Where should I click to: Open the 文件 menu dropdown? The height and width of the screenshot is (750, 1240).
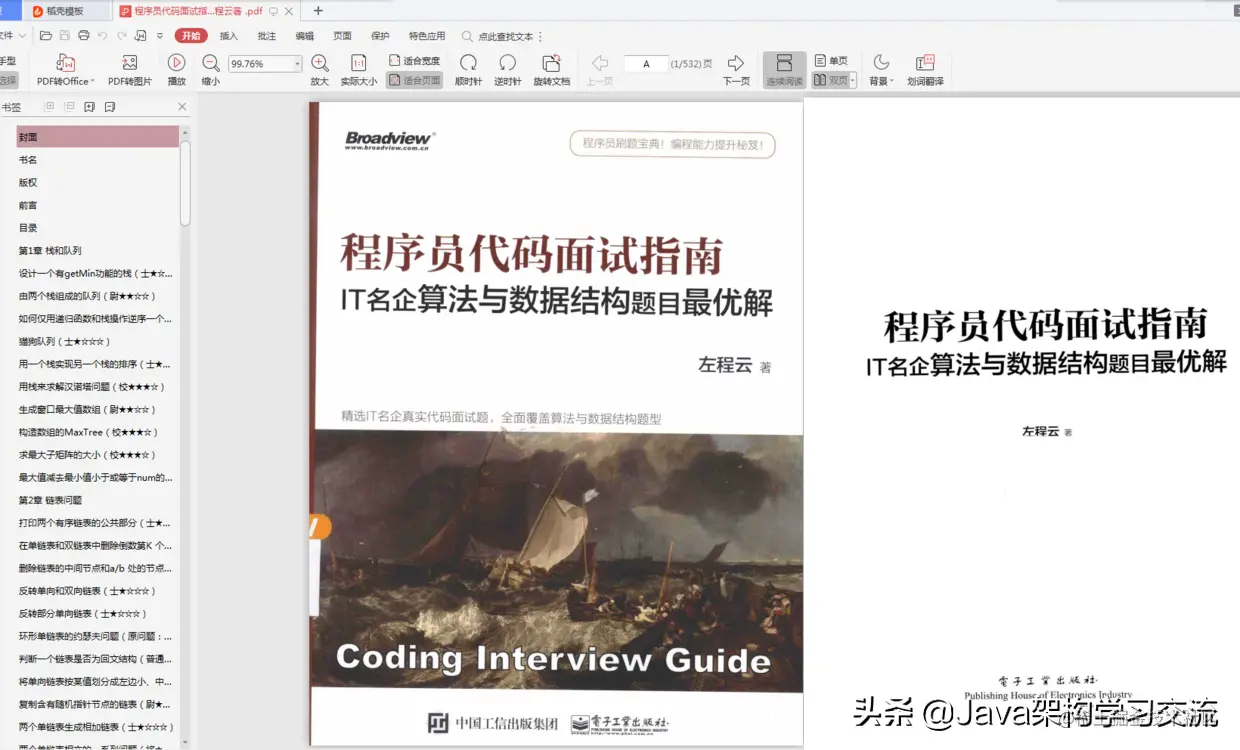14,36
